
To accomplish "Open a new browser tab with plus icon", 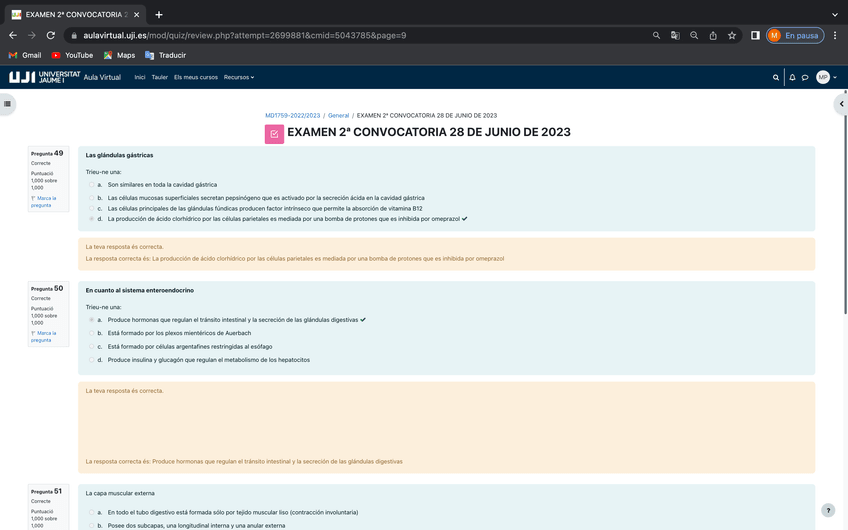I will point(158,15).
